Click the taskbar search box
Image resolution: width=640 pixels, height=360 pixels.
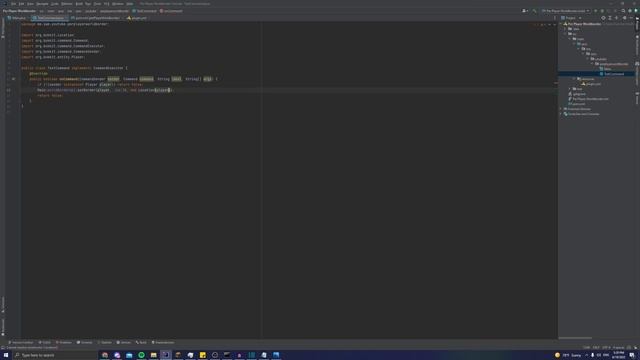[x=55, y=355]
